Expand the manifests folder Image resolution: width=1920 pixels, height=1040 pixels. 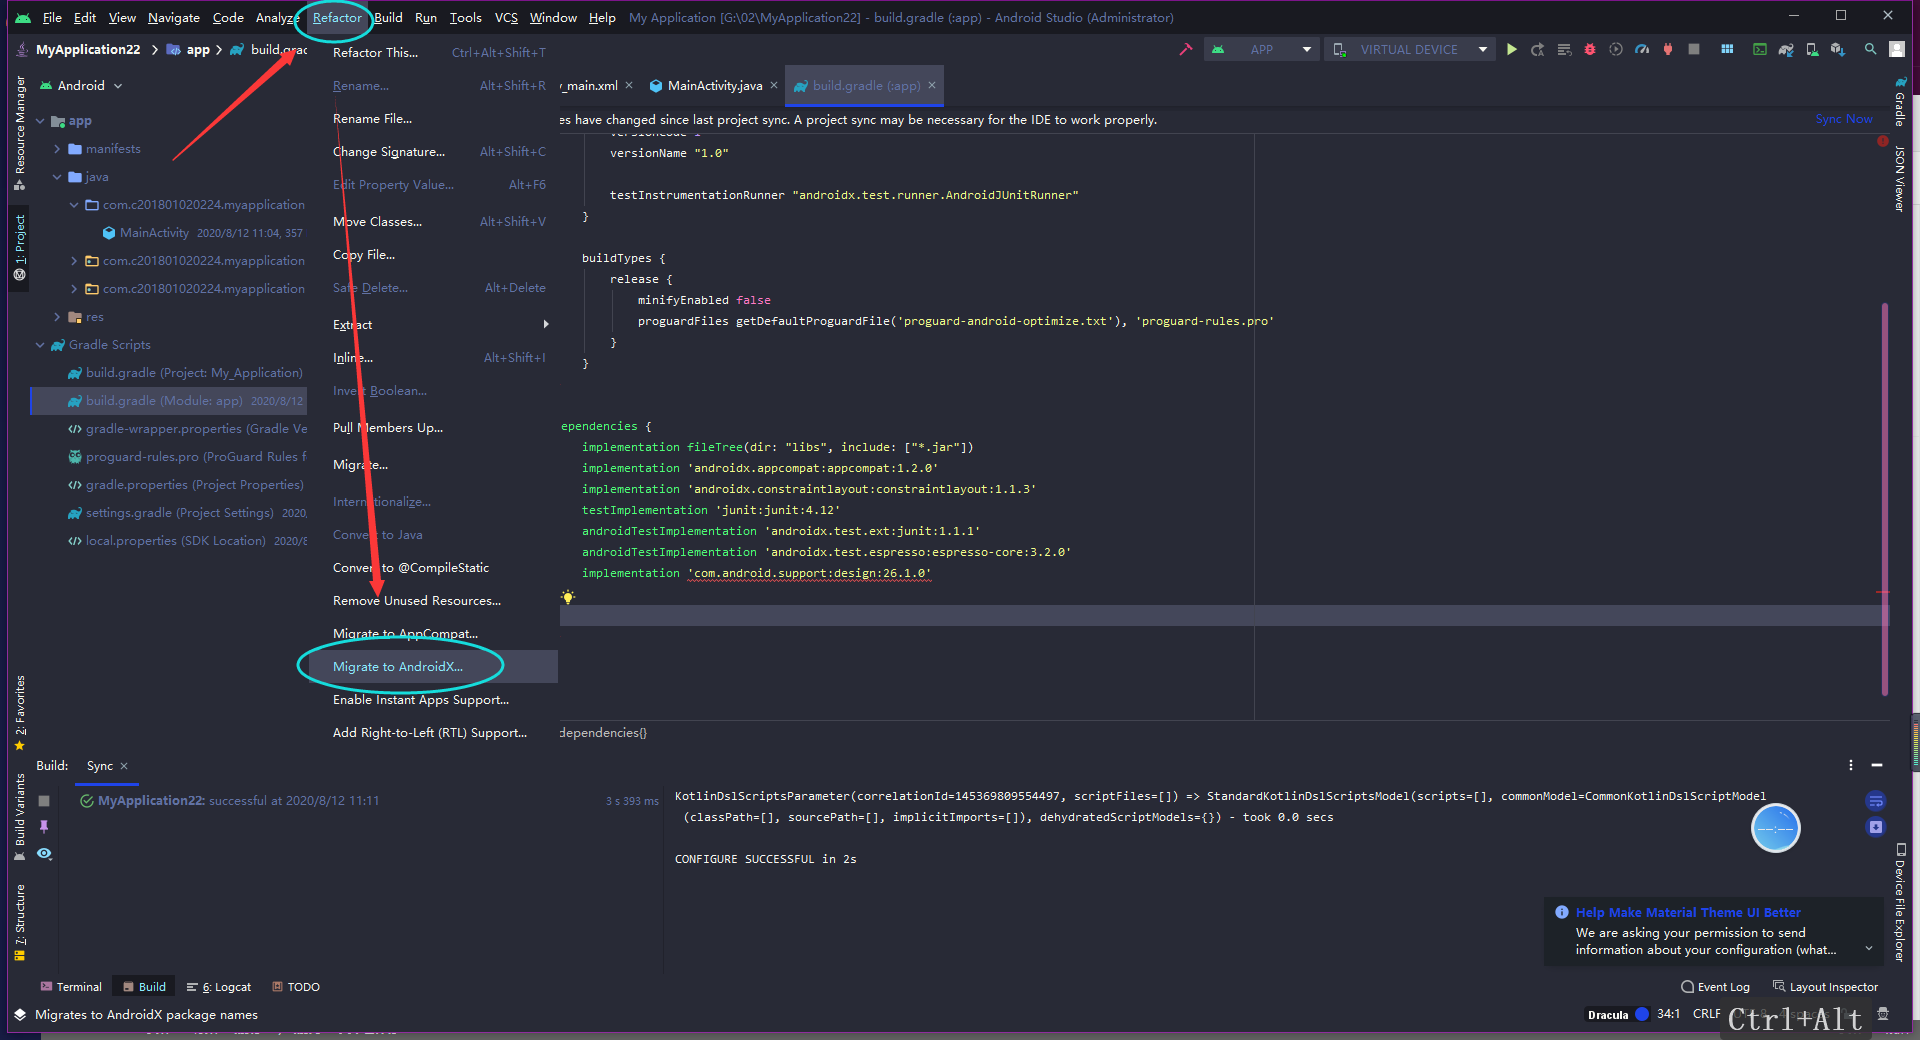pos(57,149)
